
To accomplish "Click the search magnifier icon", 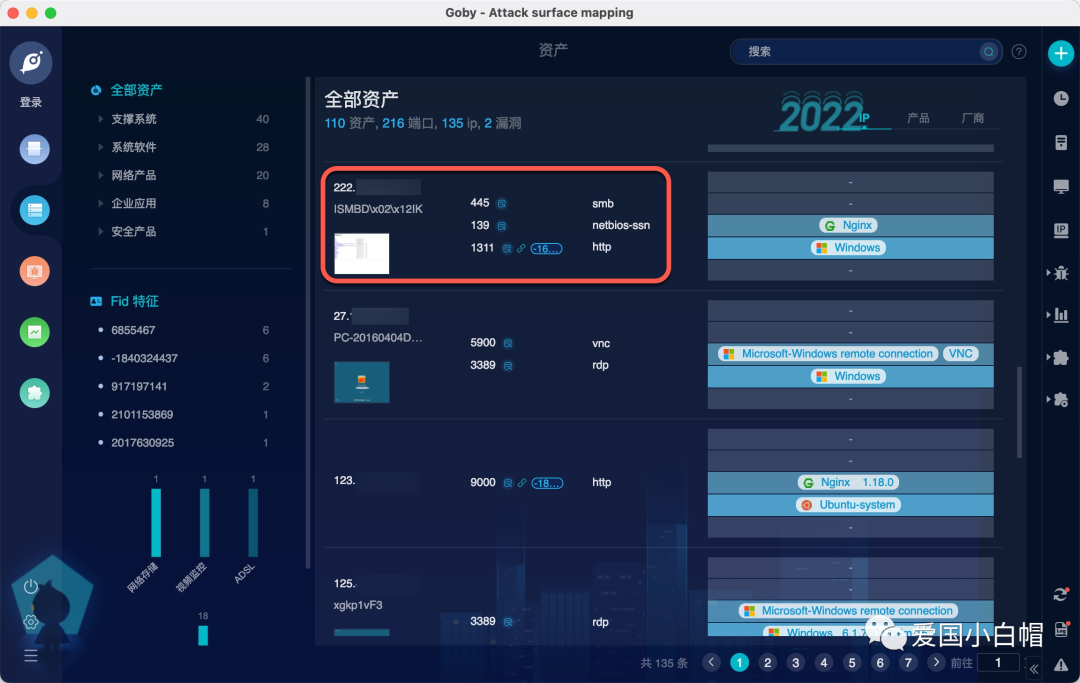I will [988, 52].
